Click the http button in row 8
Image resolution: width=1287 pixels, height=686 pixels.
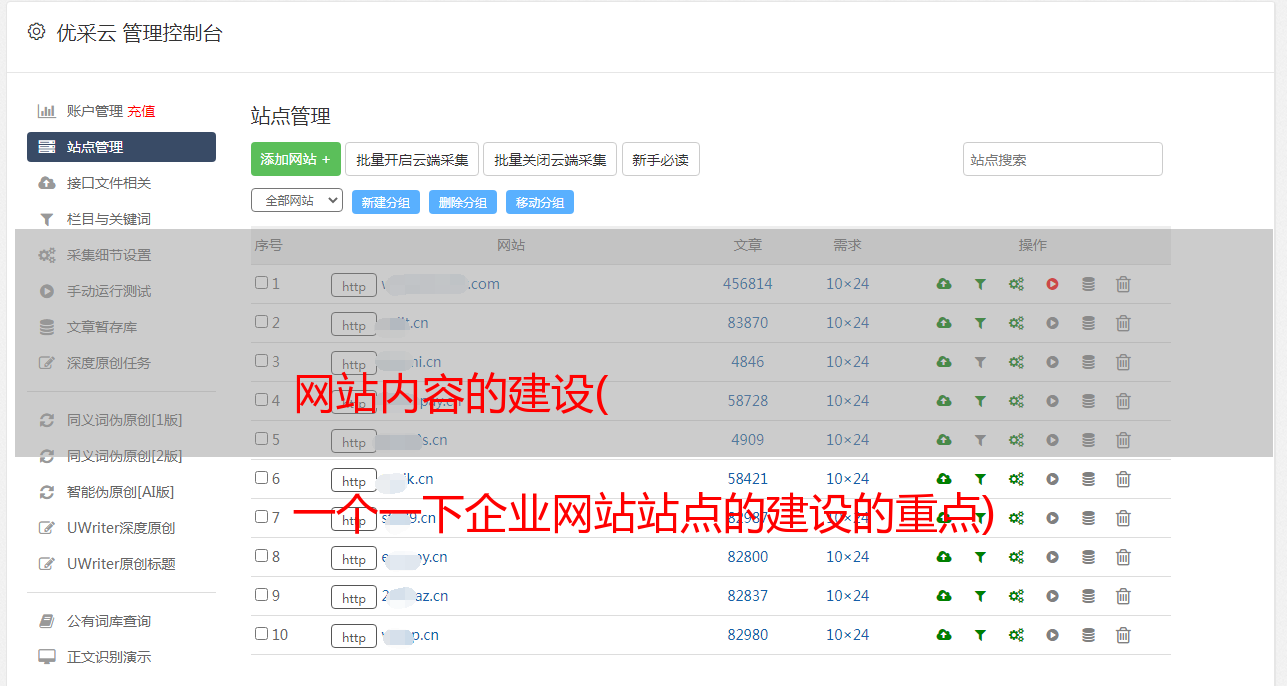click(x=354, y=559)
